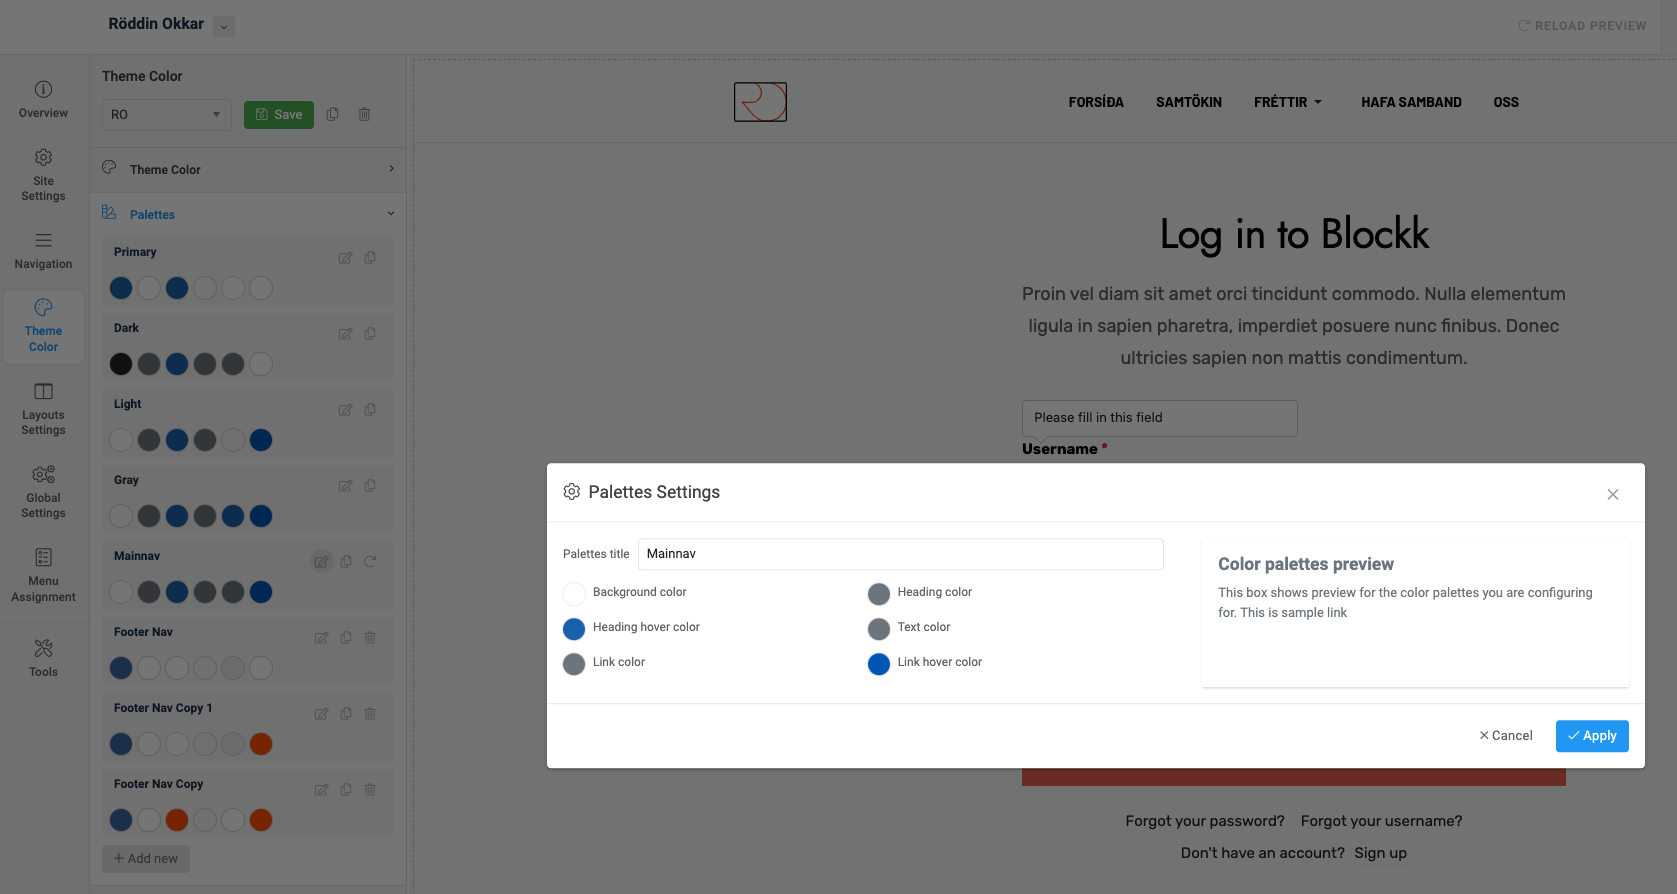The image size is (1677, 894).
Task: Click the Mainnav palette edit icon
Action: [321, 562]
